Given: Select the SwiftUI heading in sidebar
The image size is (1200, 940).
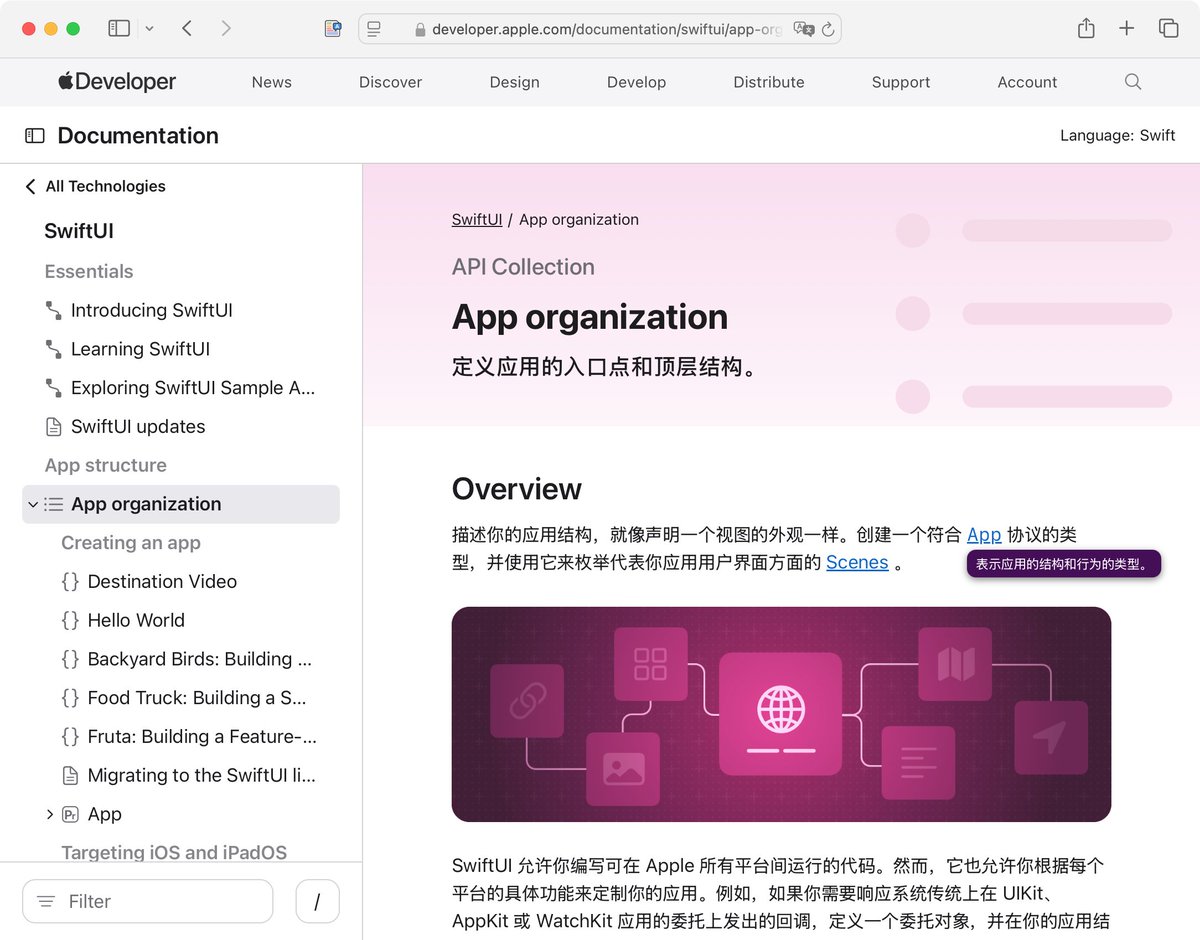Looking at the screenshot, I should pyautogui.click(x=79, y=231).
